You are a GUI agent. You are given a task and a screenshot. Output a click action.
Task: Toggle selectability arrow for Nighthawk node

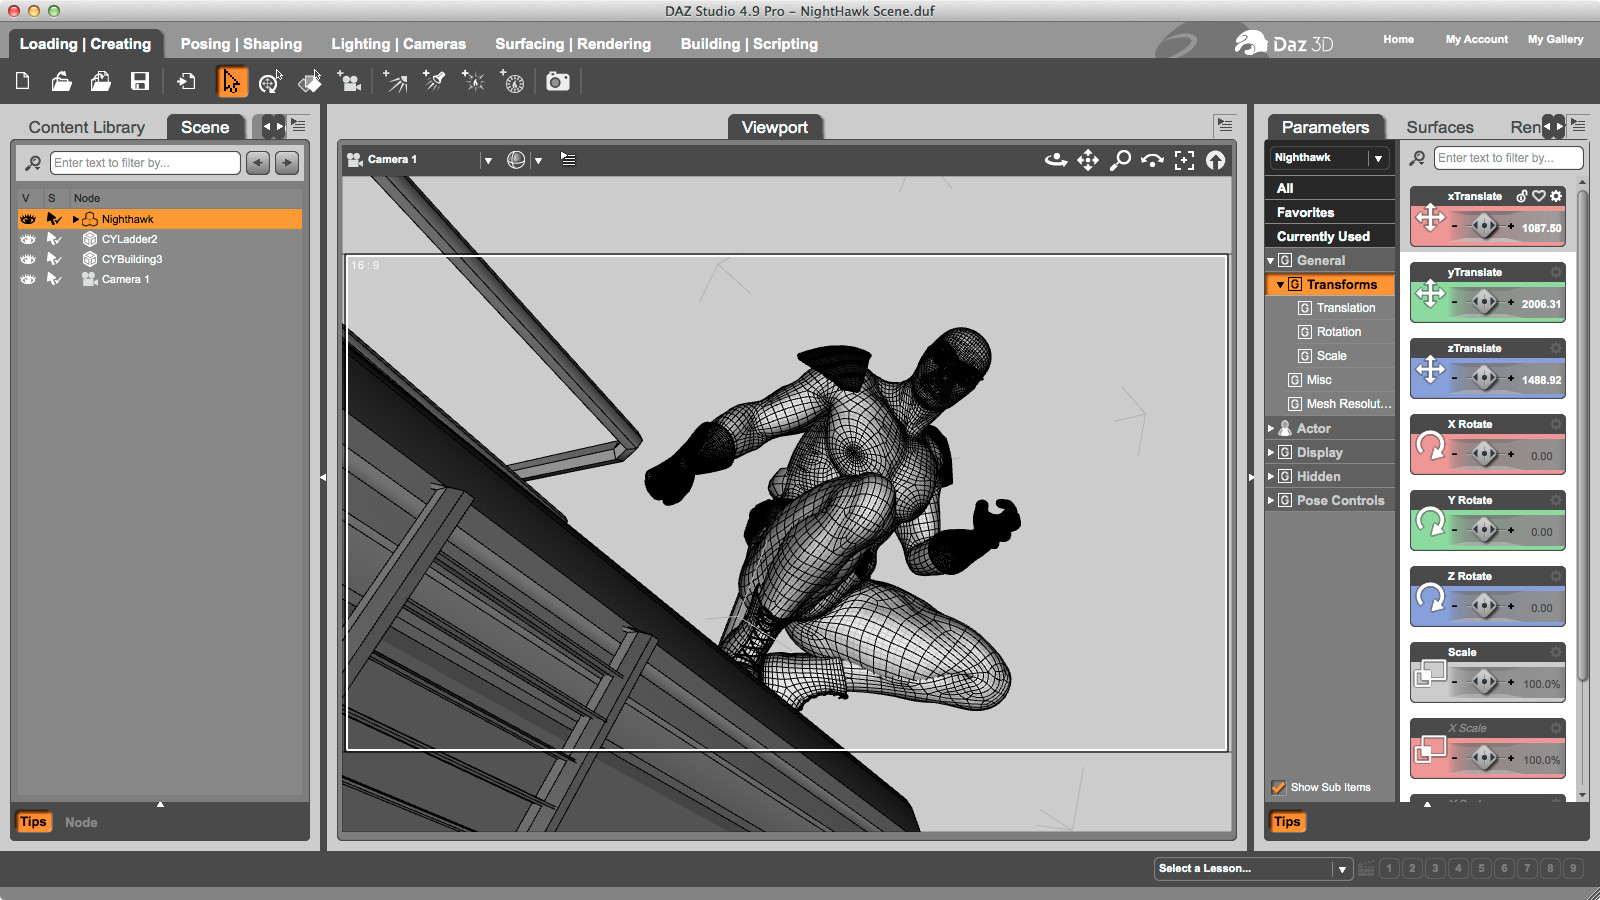(x=54, y=219)
